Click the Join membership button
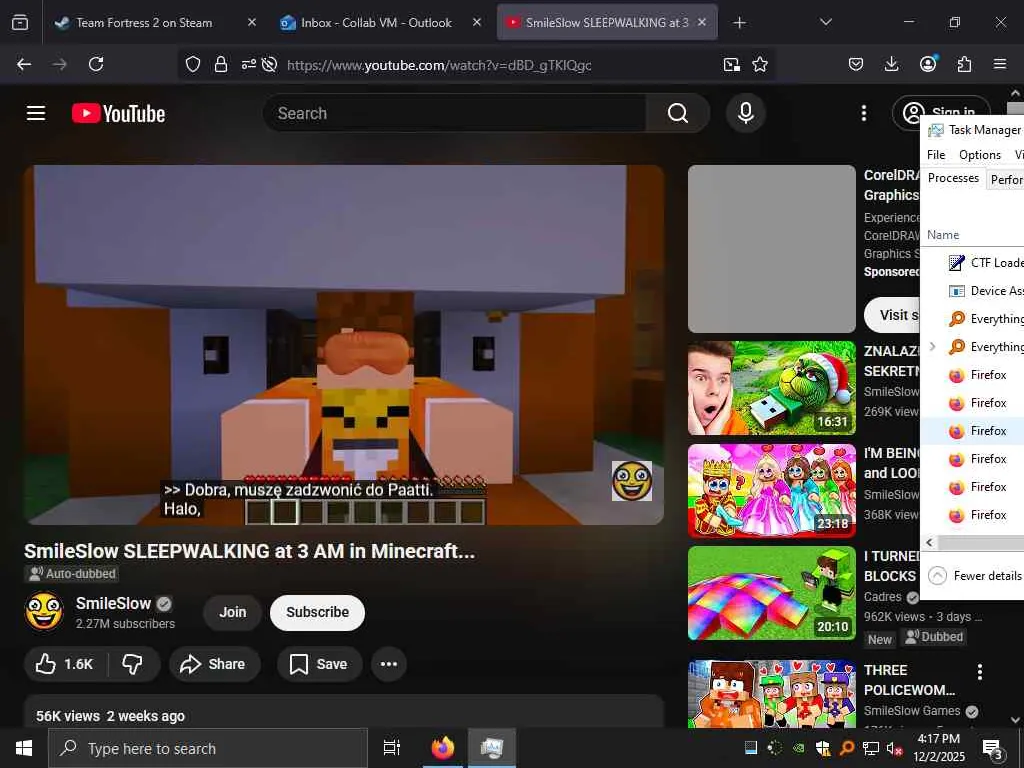The width and height of the screenshot is (1024, 768). click(232, 613)
